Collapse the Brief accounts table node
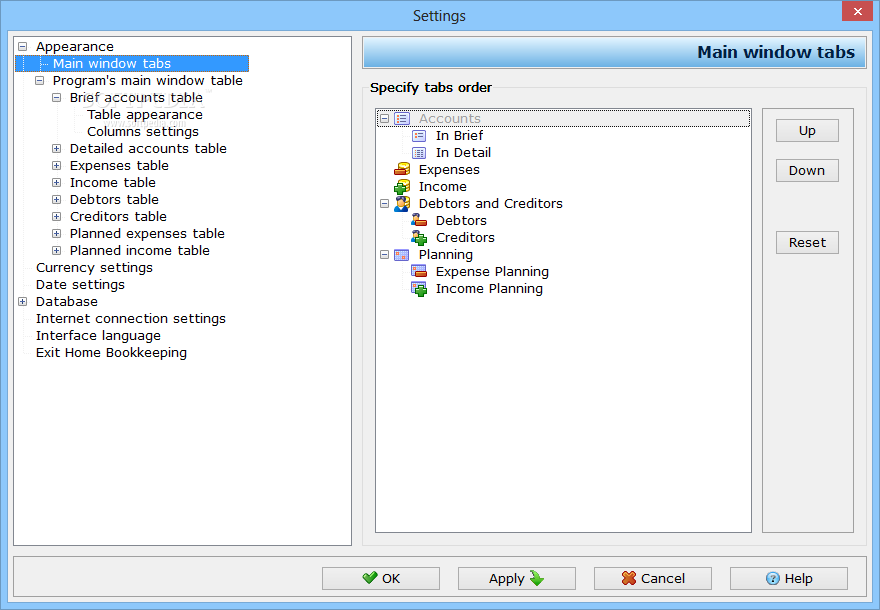 [x=56, y=98]
